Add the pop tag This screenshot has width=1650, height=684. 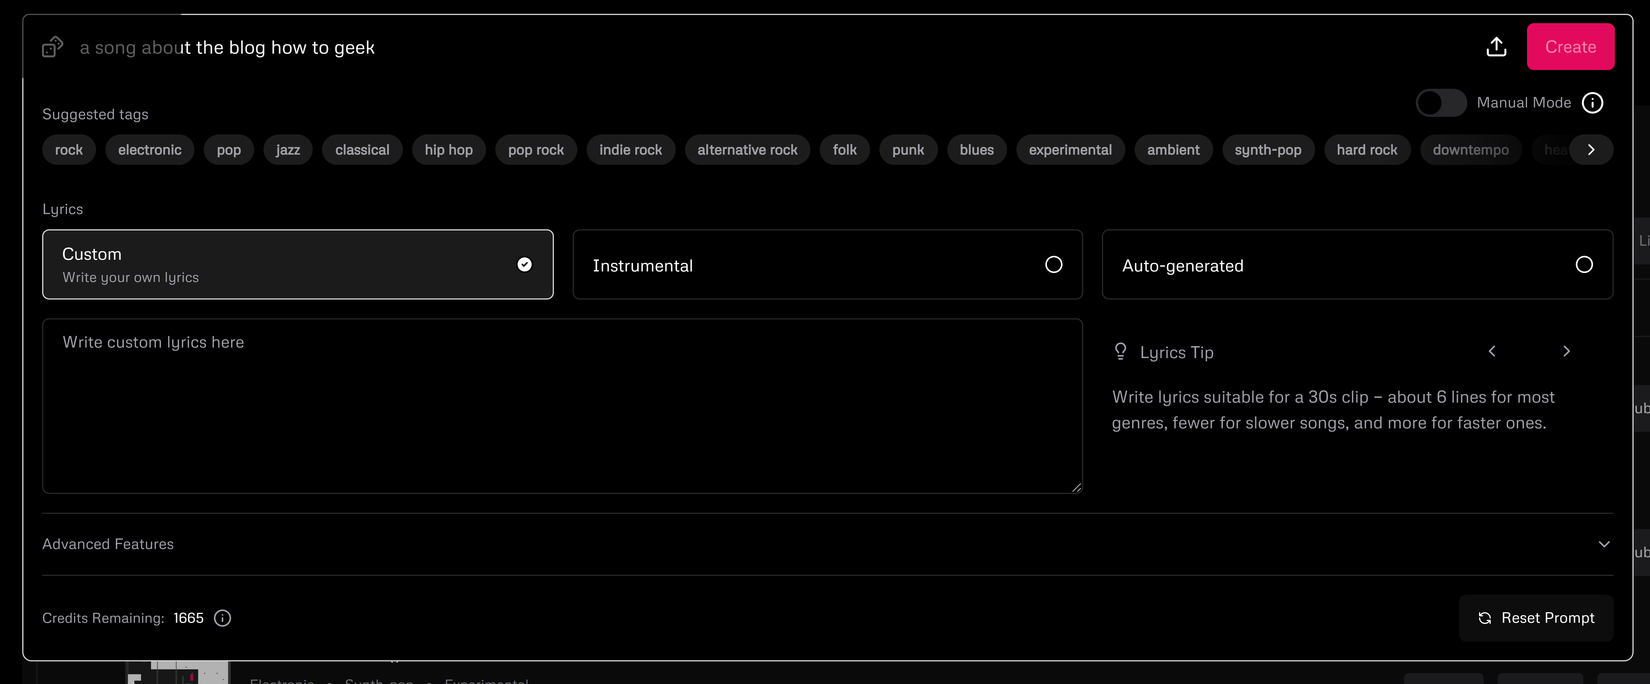tap(229, 150)
